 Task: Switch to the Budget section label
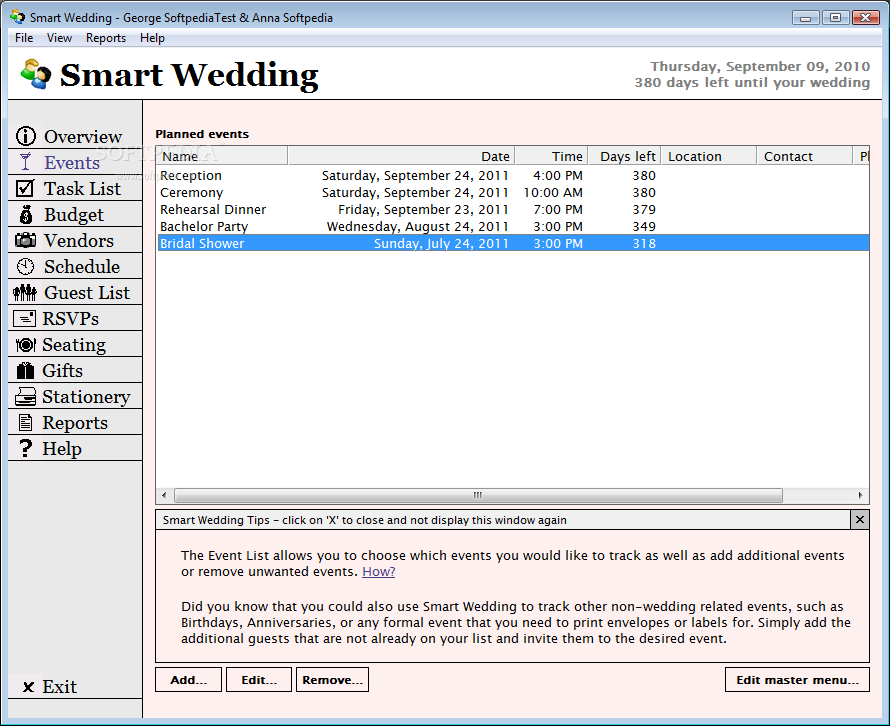pyautogui.click(x=74, y=215)
